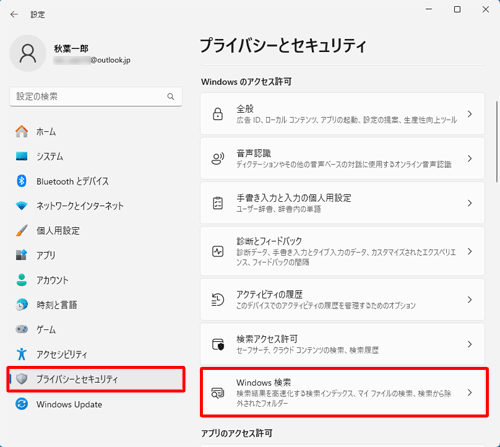Open アカウント settings page
Screen dimensions: 500x447
point(96,280)
